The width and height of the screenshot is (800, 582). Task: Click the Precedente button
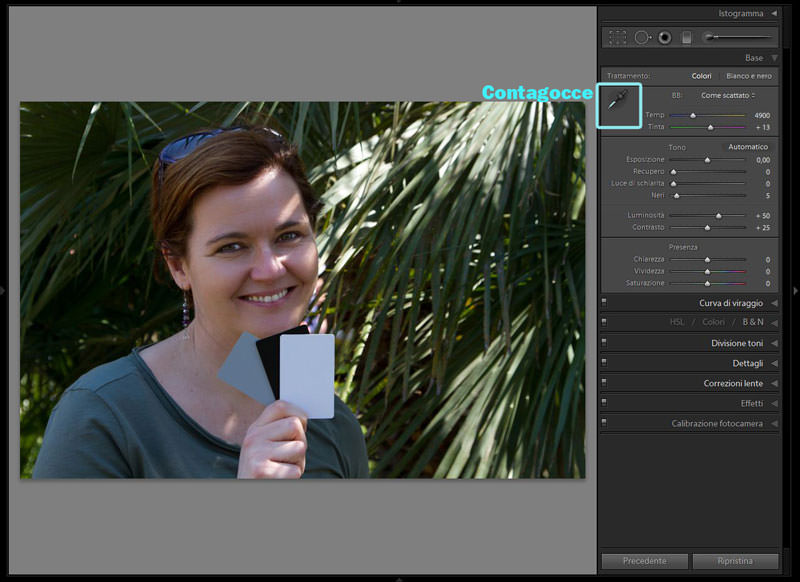644,561
